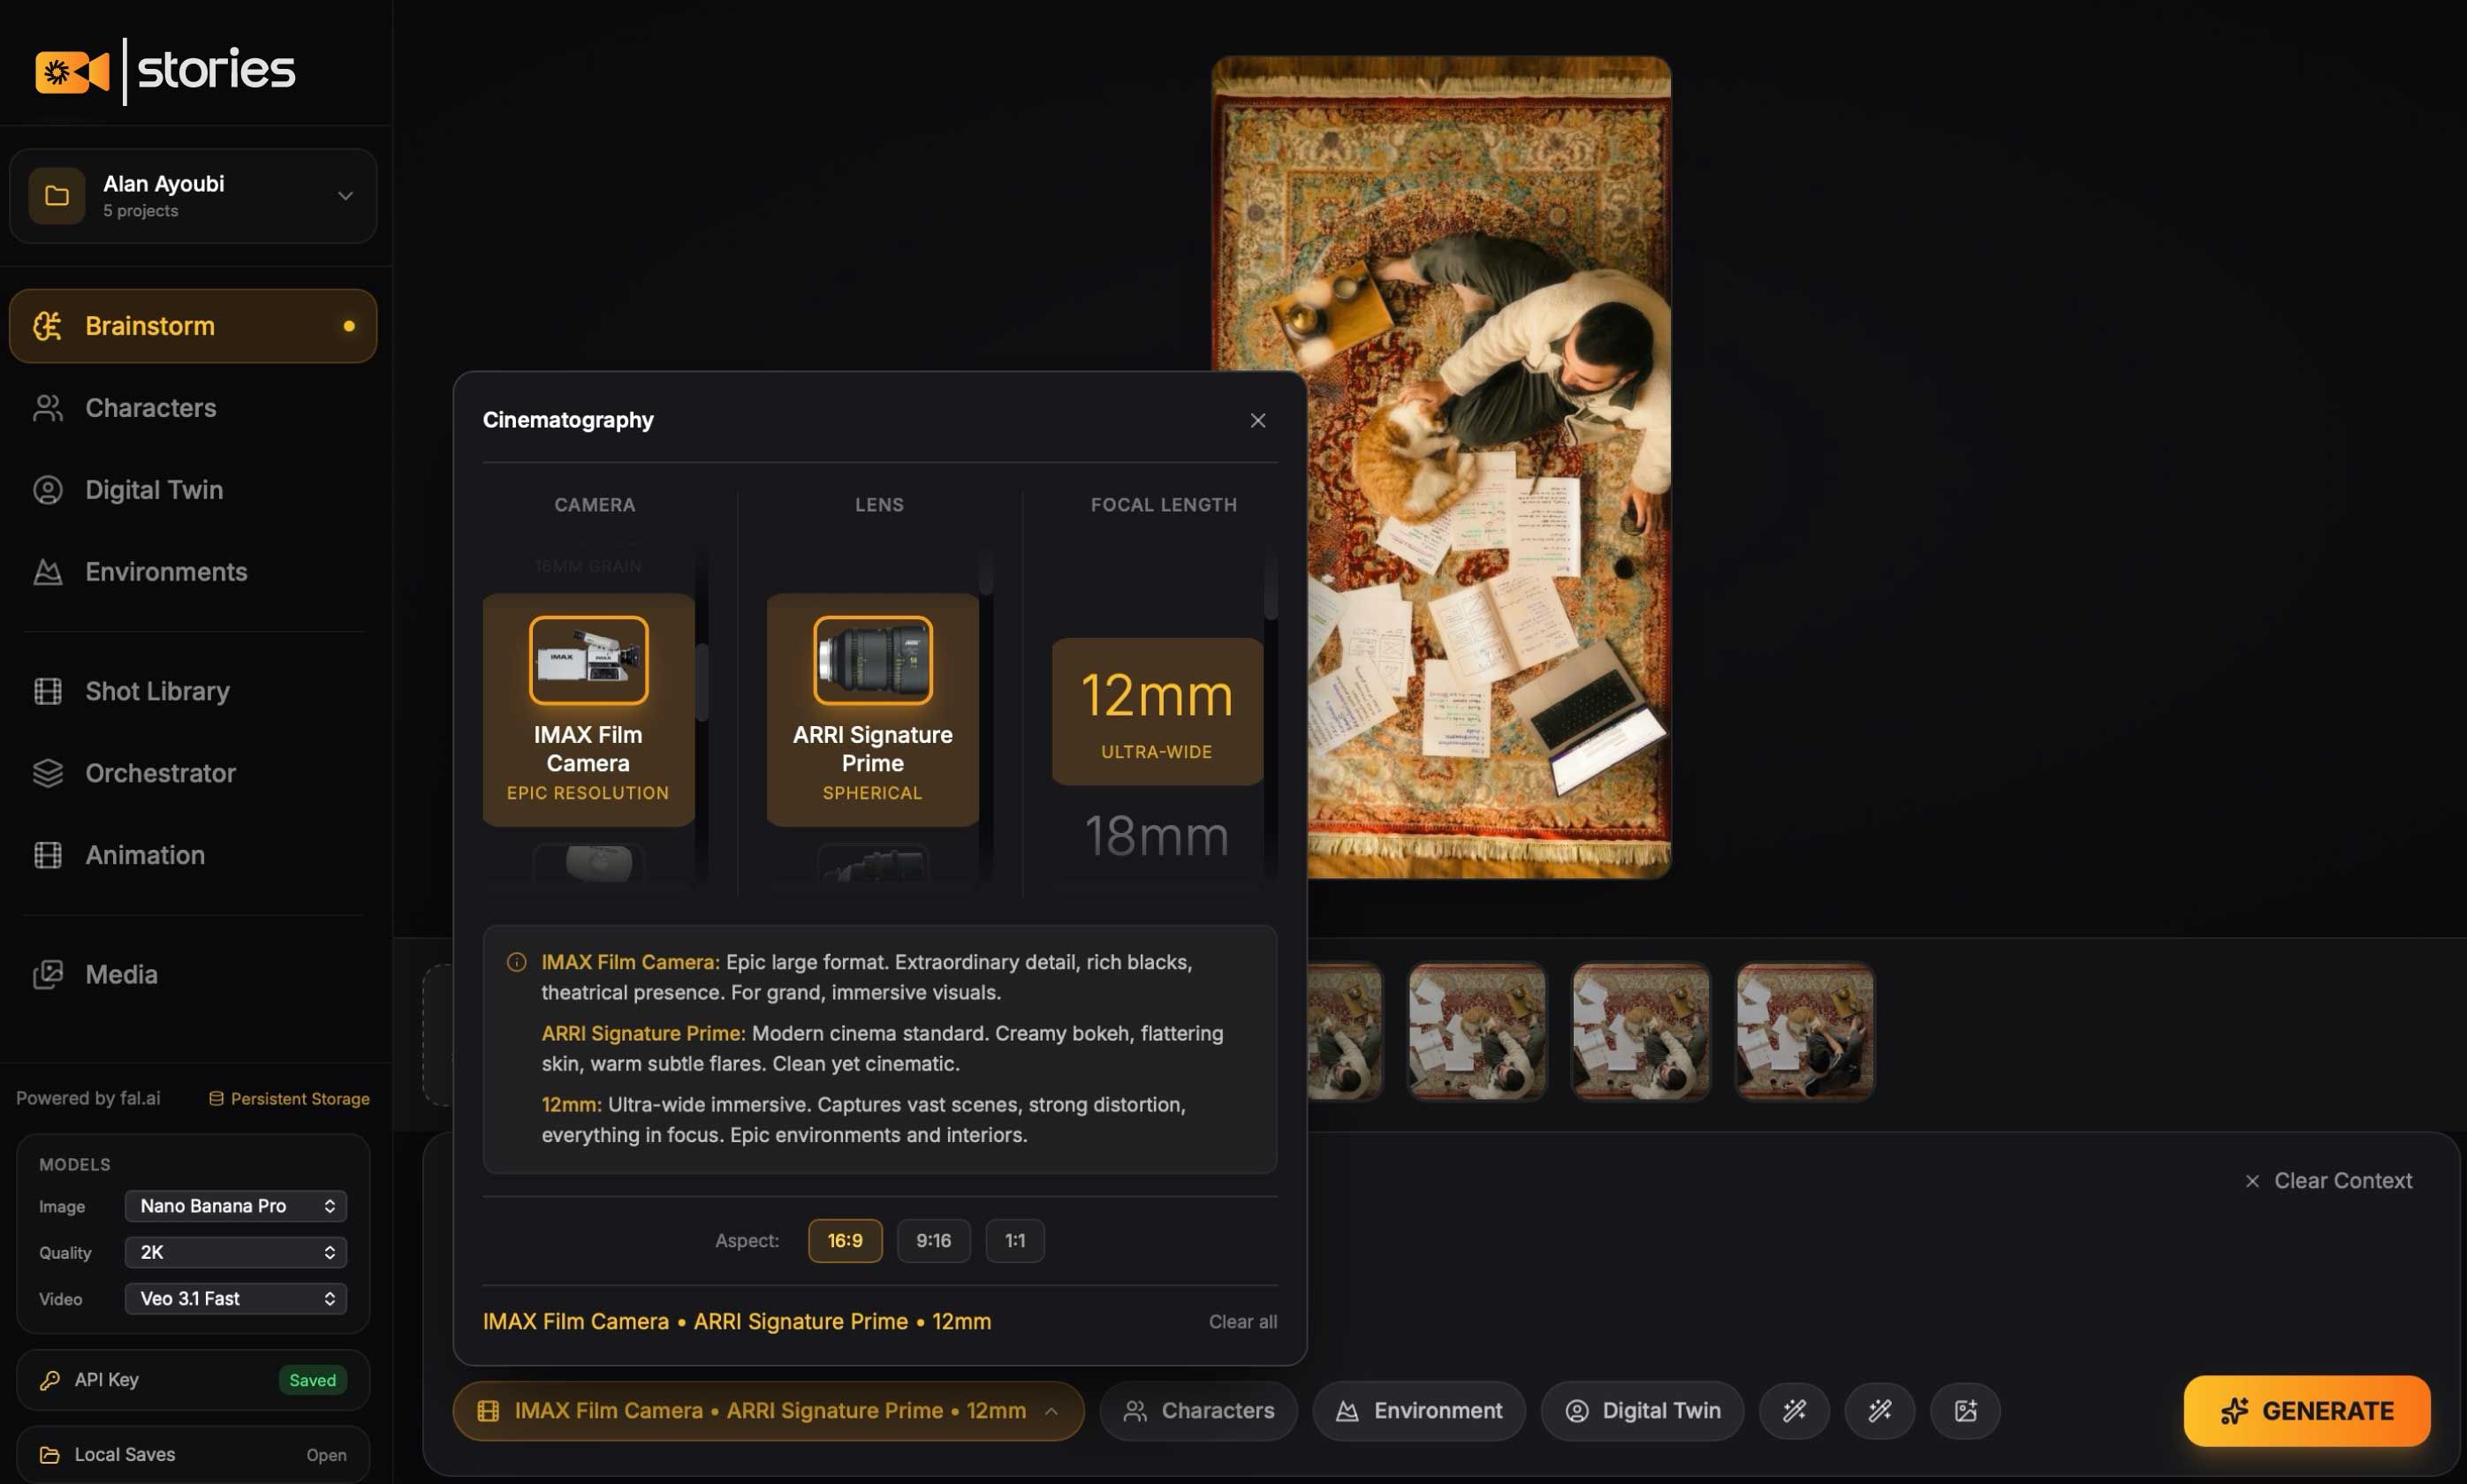Image resolution: width=2467 pixels, height=1484 pixels.
Task: Set aspect ratio to 9:16
Action: point(933,1241)
